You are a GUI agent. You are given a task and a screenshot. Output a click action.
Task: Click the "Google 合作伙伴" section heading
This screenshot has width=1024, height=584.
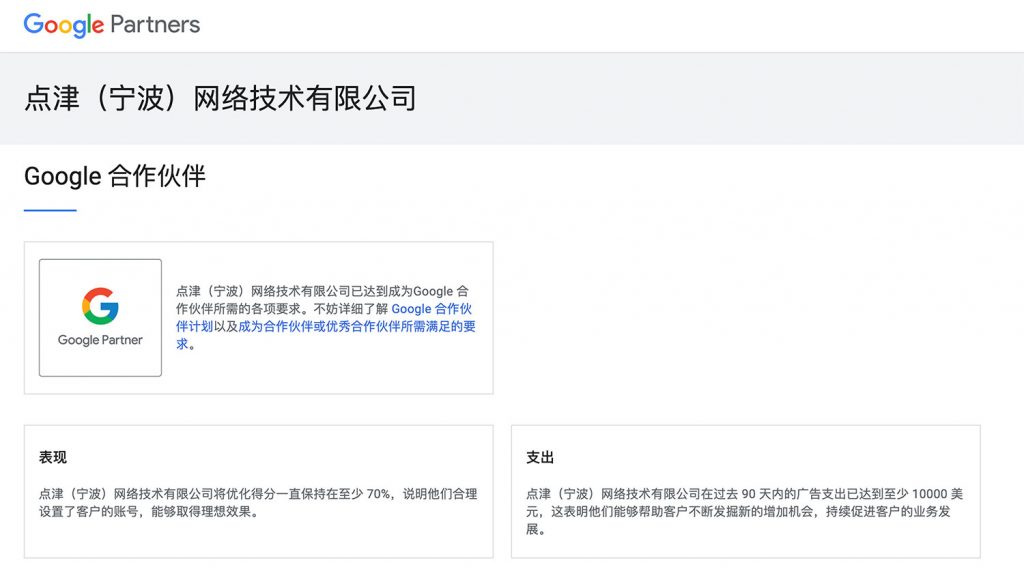[x=115, y=177]
